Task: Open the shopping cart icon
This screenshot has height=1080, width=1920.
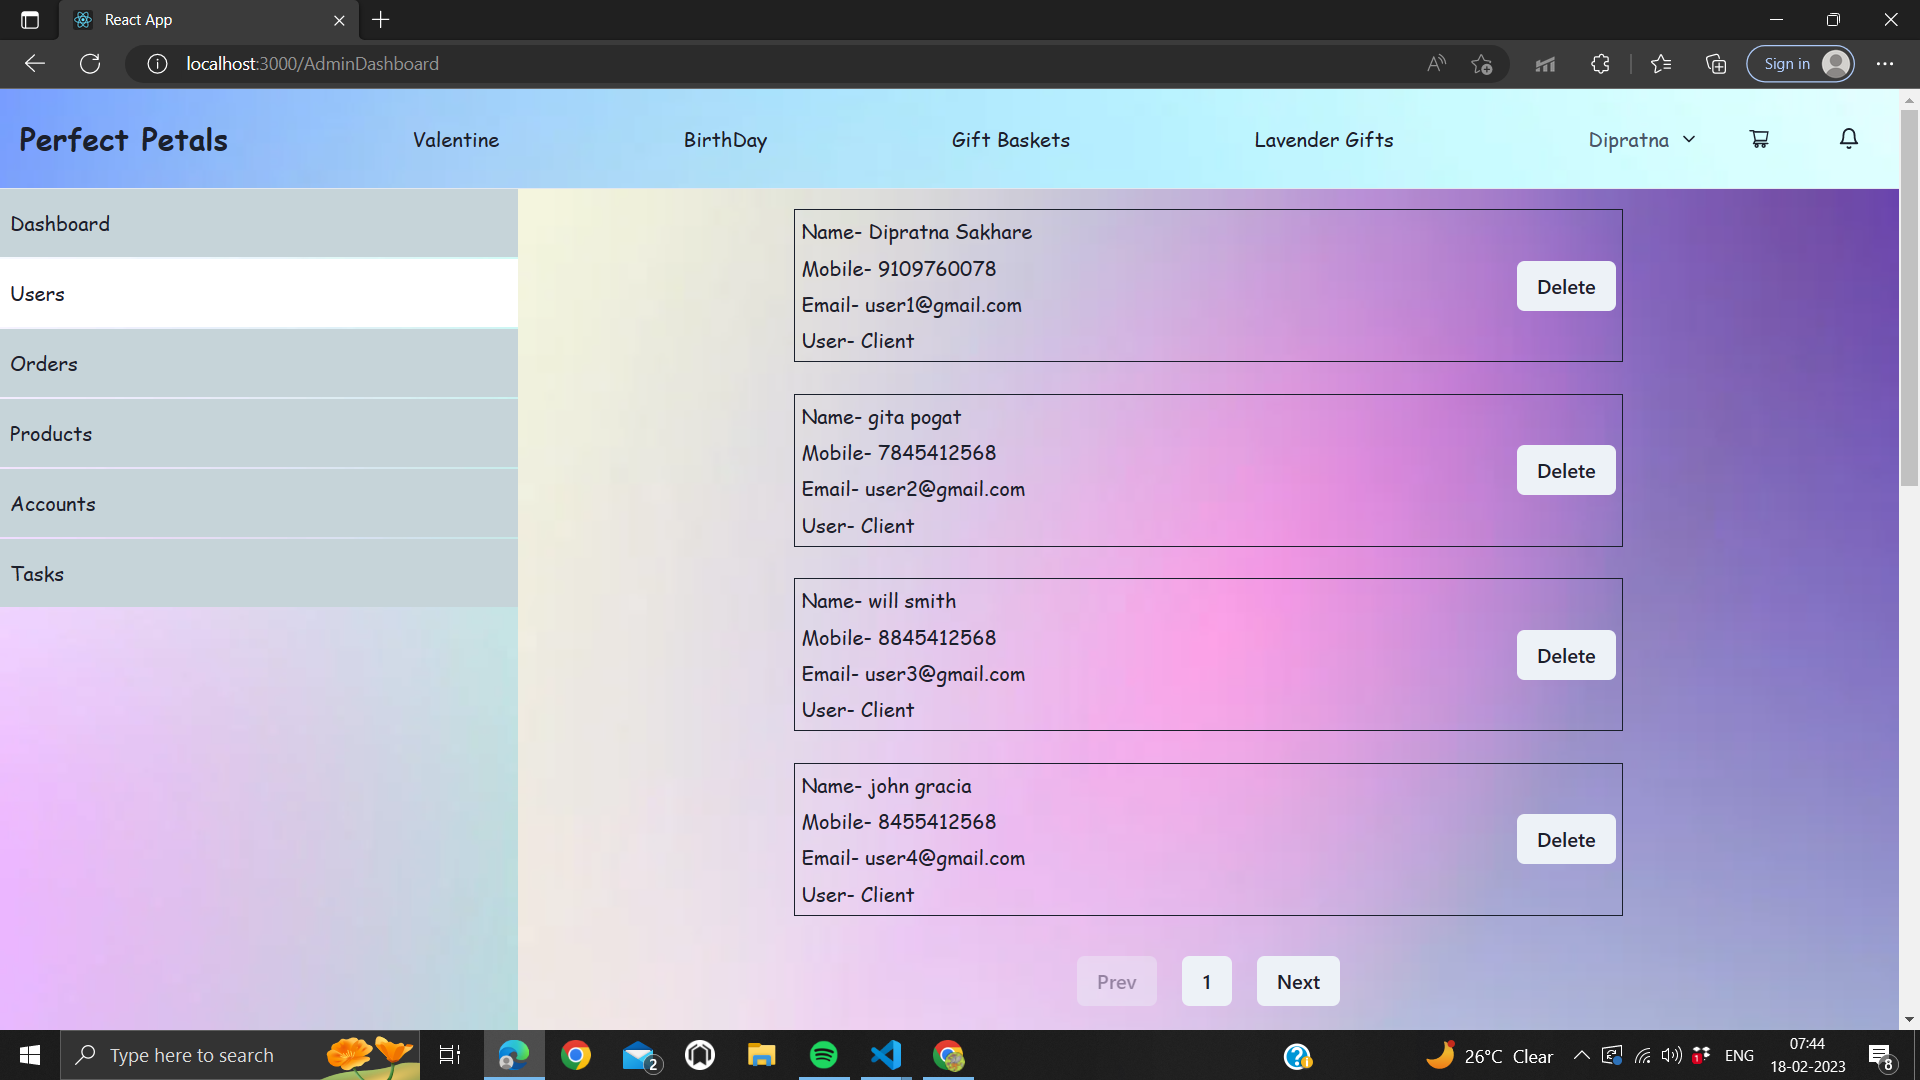Action: pos(1759,139)
